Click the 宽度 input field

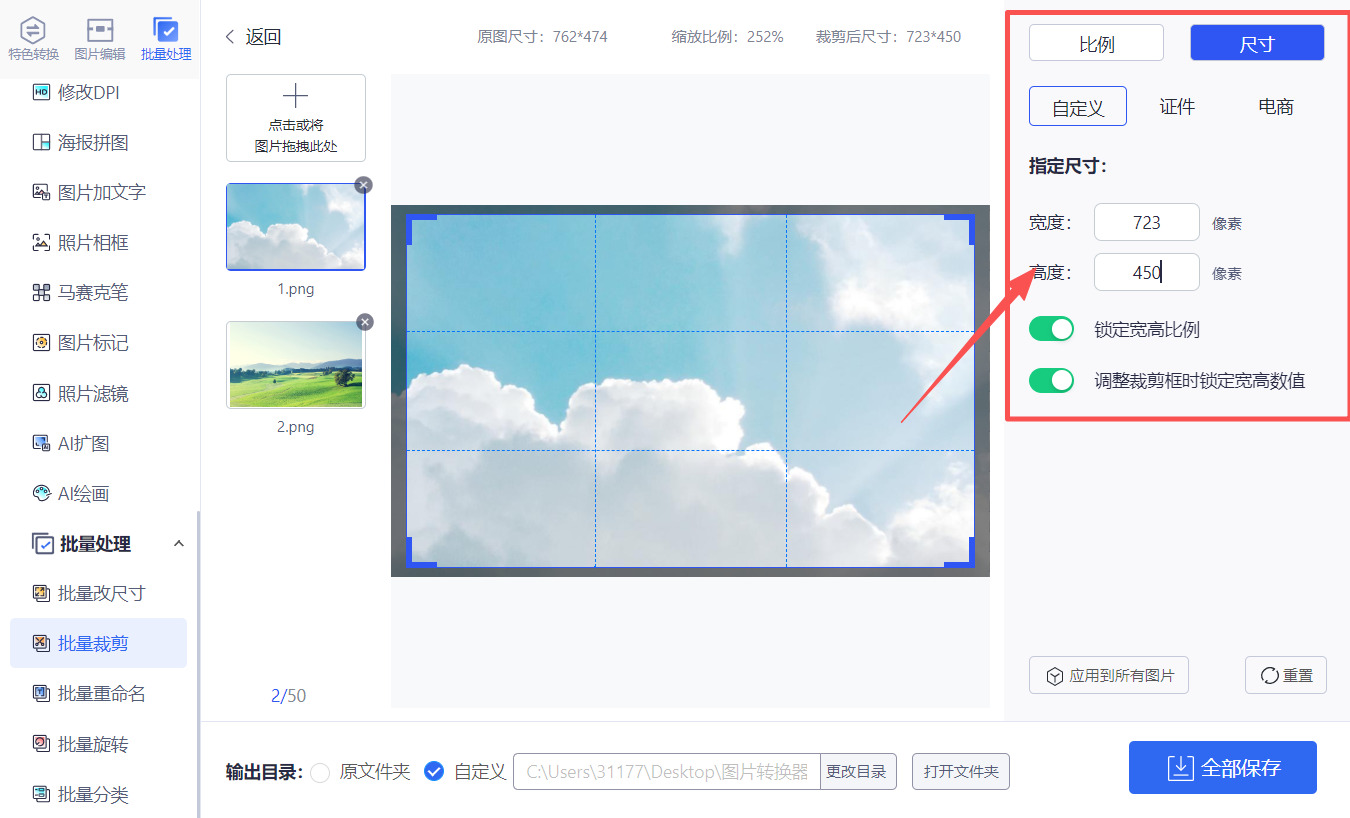1147,222
